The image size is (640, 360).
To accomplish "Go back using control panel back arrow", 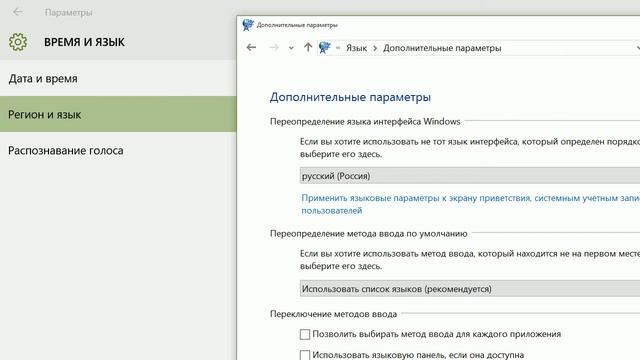I will tap(251, 48).
